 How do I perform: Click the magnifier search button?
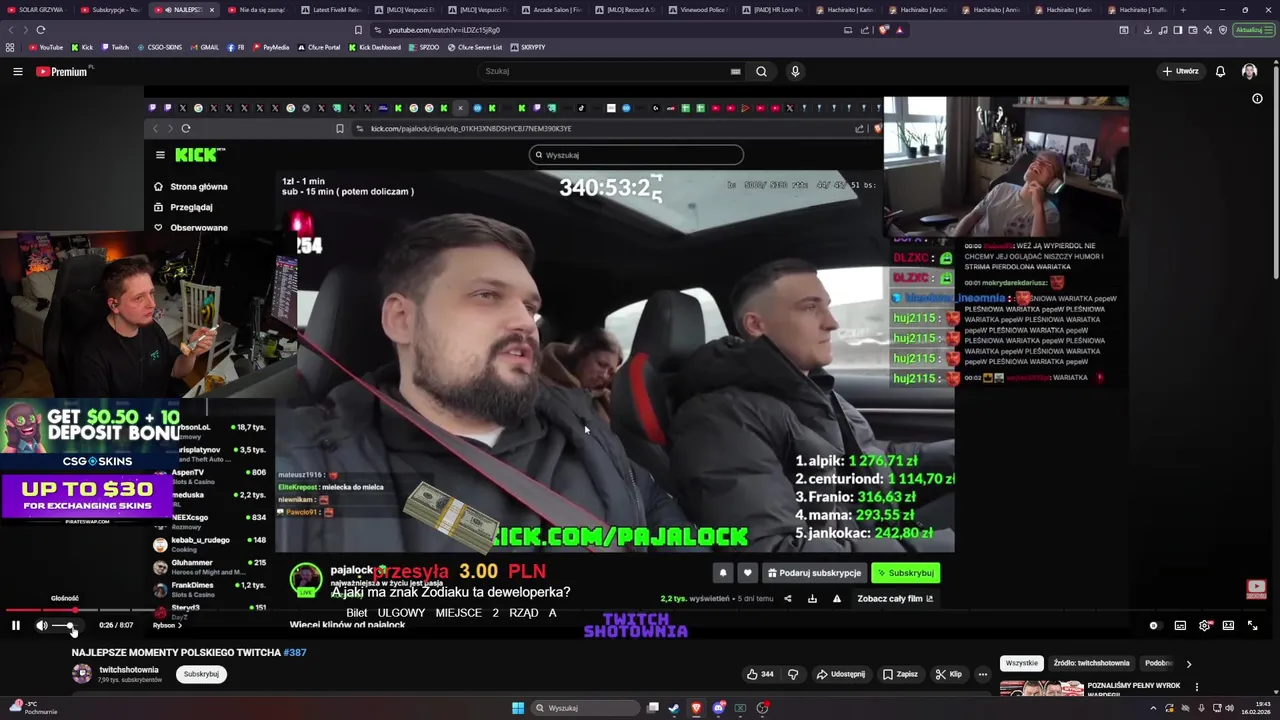click(x=761, y=71)
